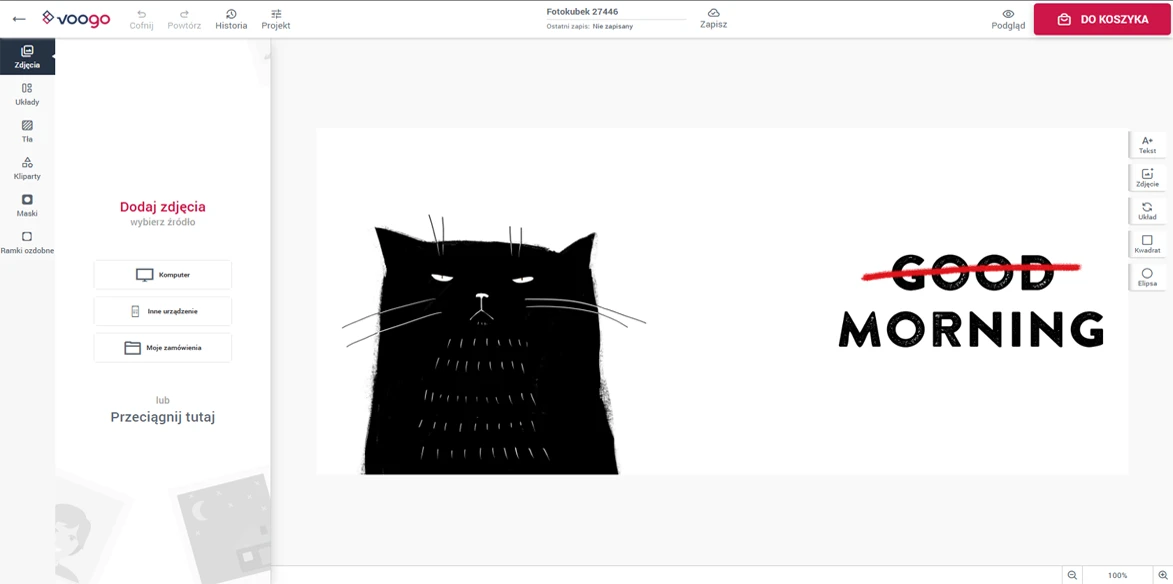Save project with Zapisz cloud icon
This screenshot has width=1173, height=584.
[713, 18]
